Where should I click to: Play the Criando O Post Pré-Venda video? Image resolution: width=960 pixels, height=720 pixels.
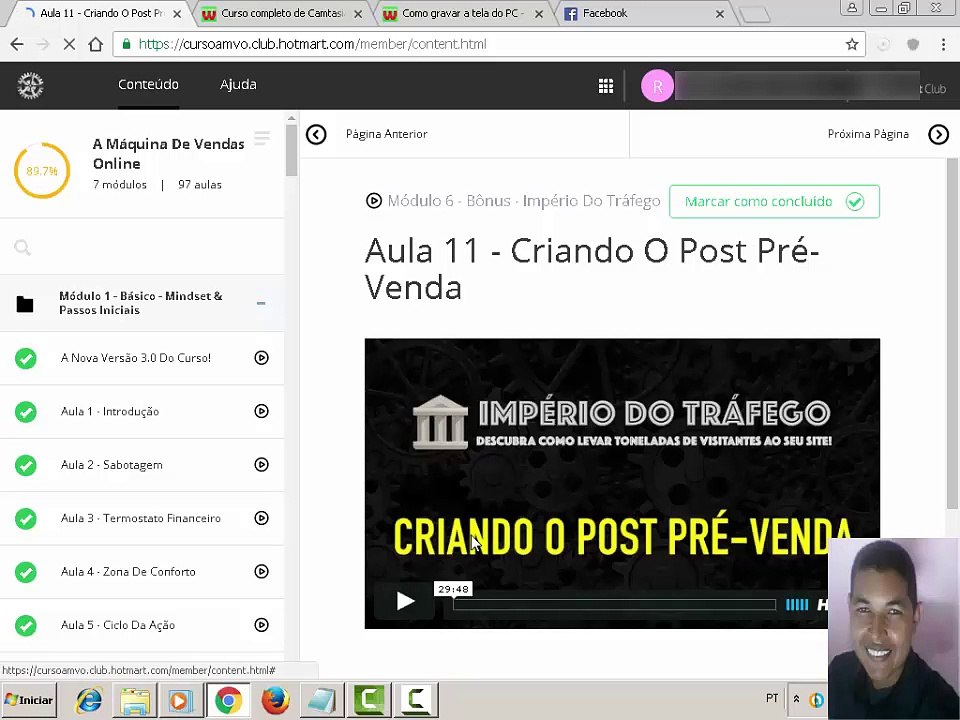pos(405,601)
